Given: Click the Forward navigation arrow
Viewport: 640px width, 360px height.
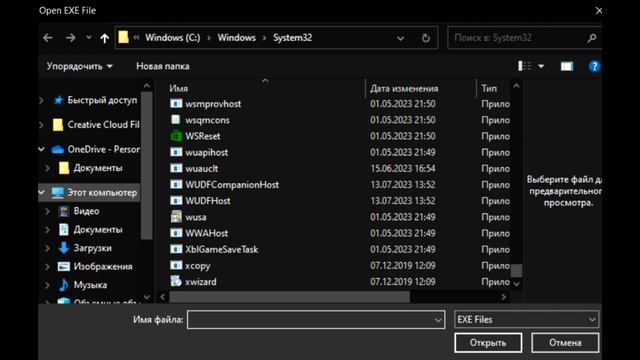Looking at the screenshot, I should coord(71,38).
